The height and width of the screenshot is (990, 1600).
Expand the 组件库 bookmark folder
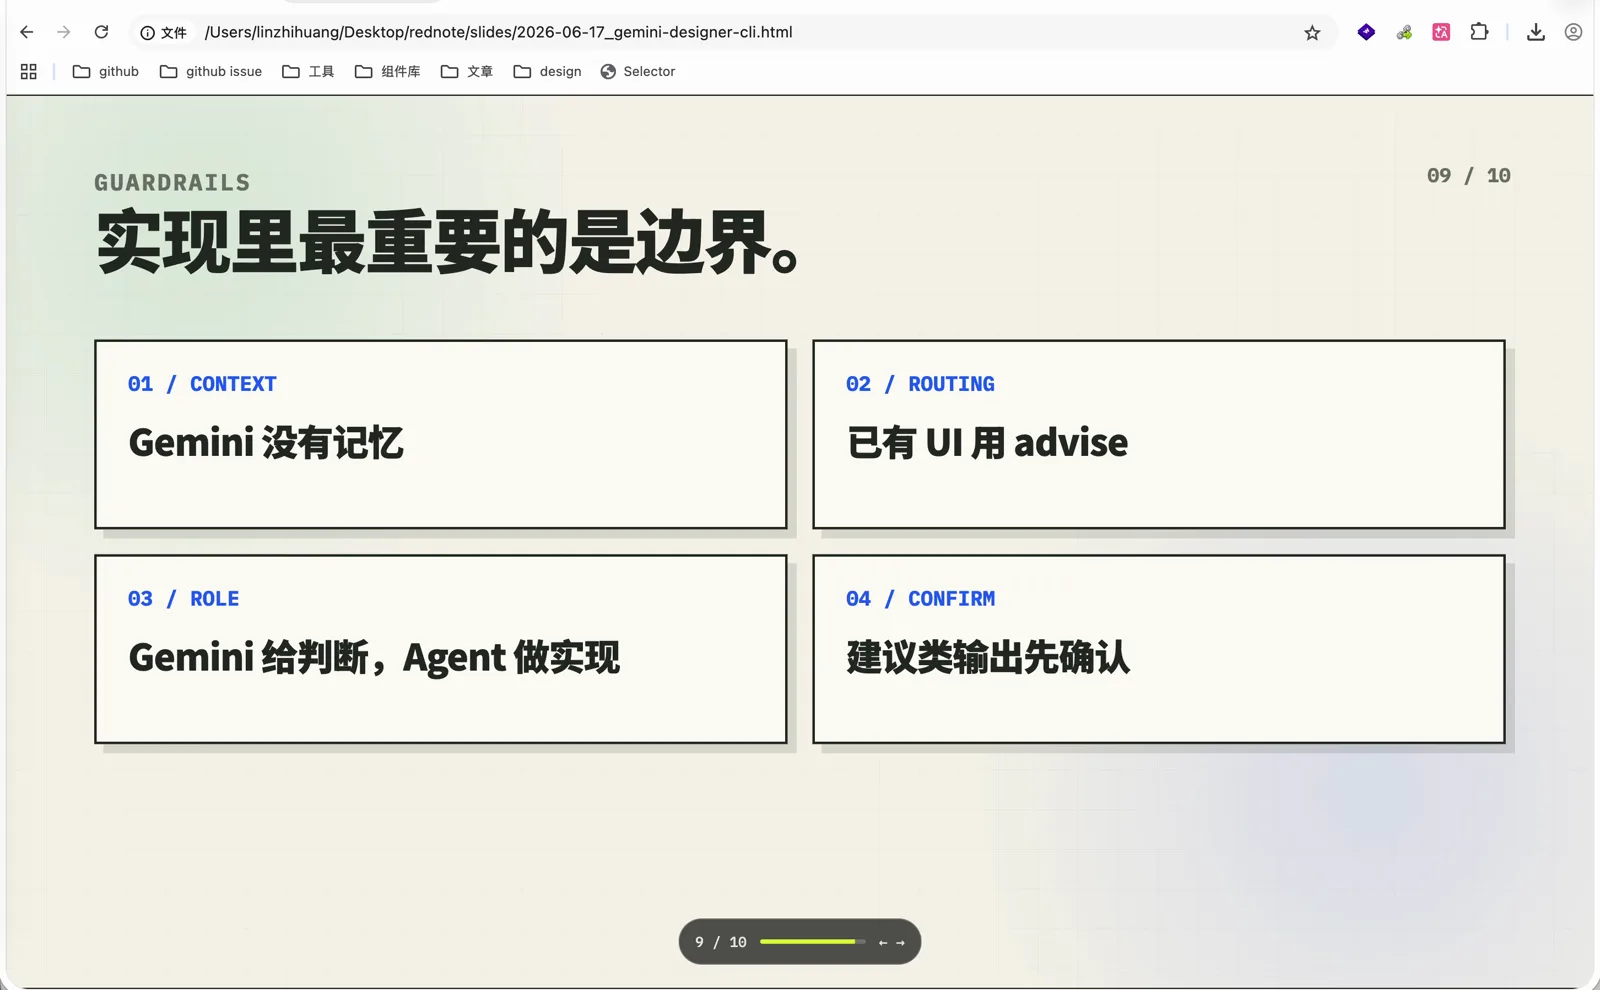388,71
